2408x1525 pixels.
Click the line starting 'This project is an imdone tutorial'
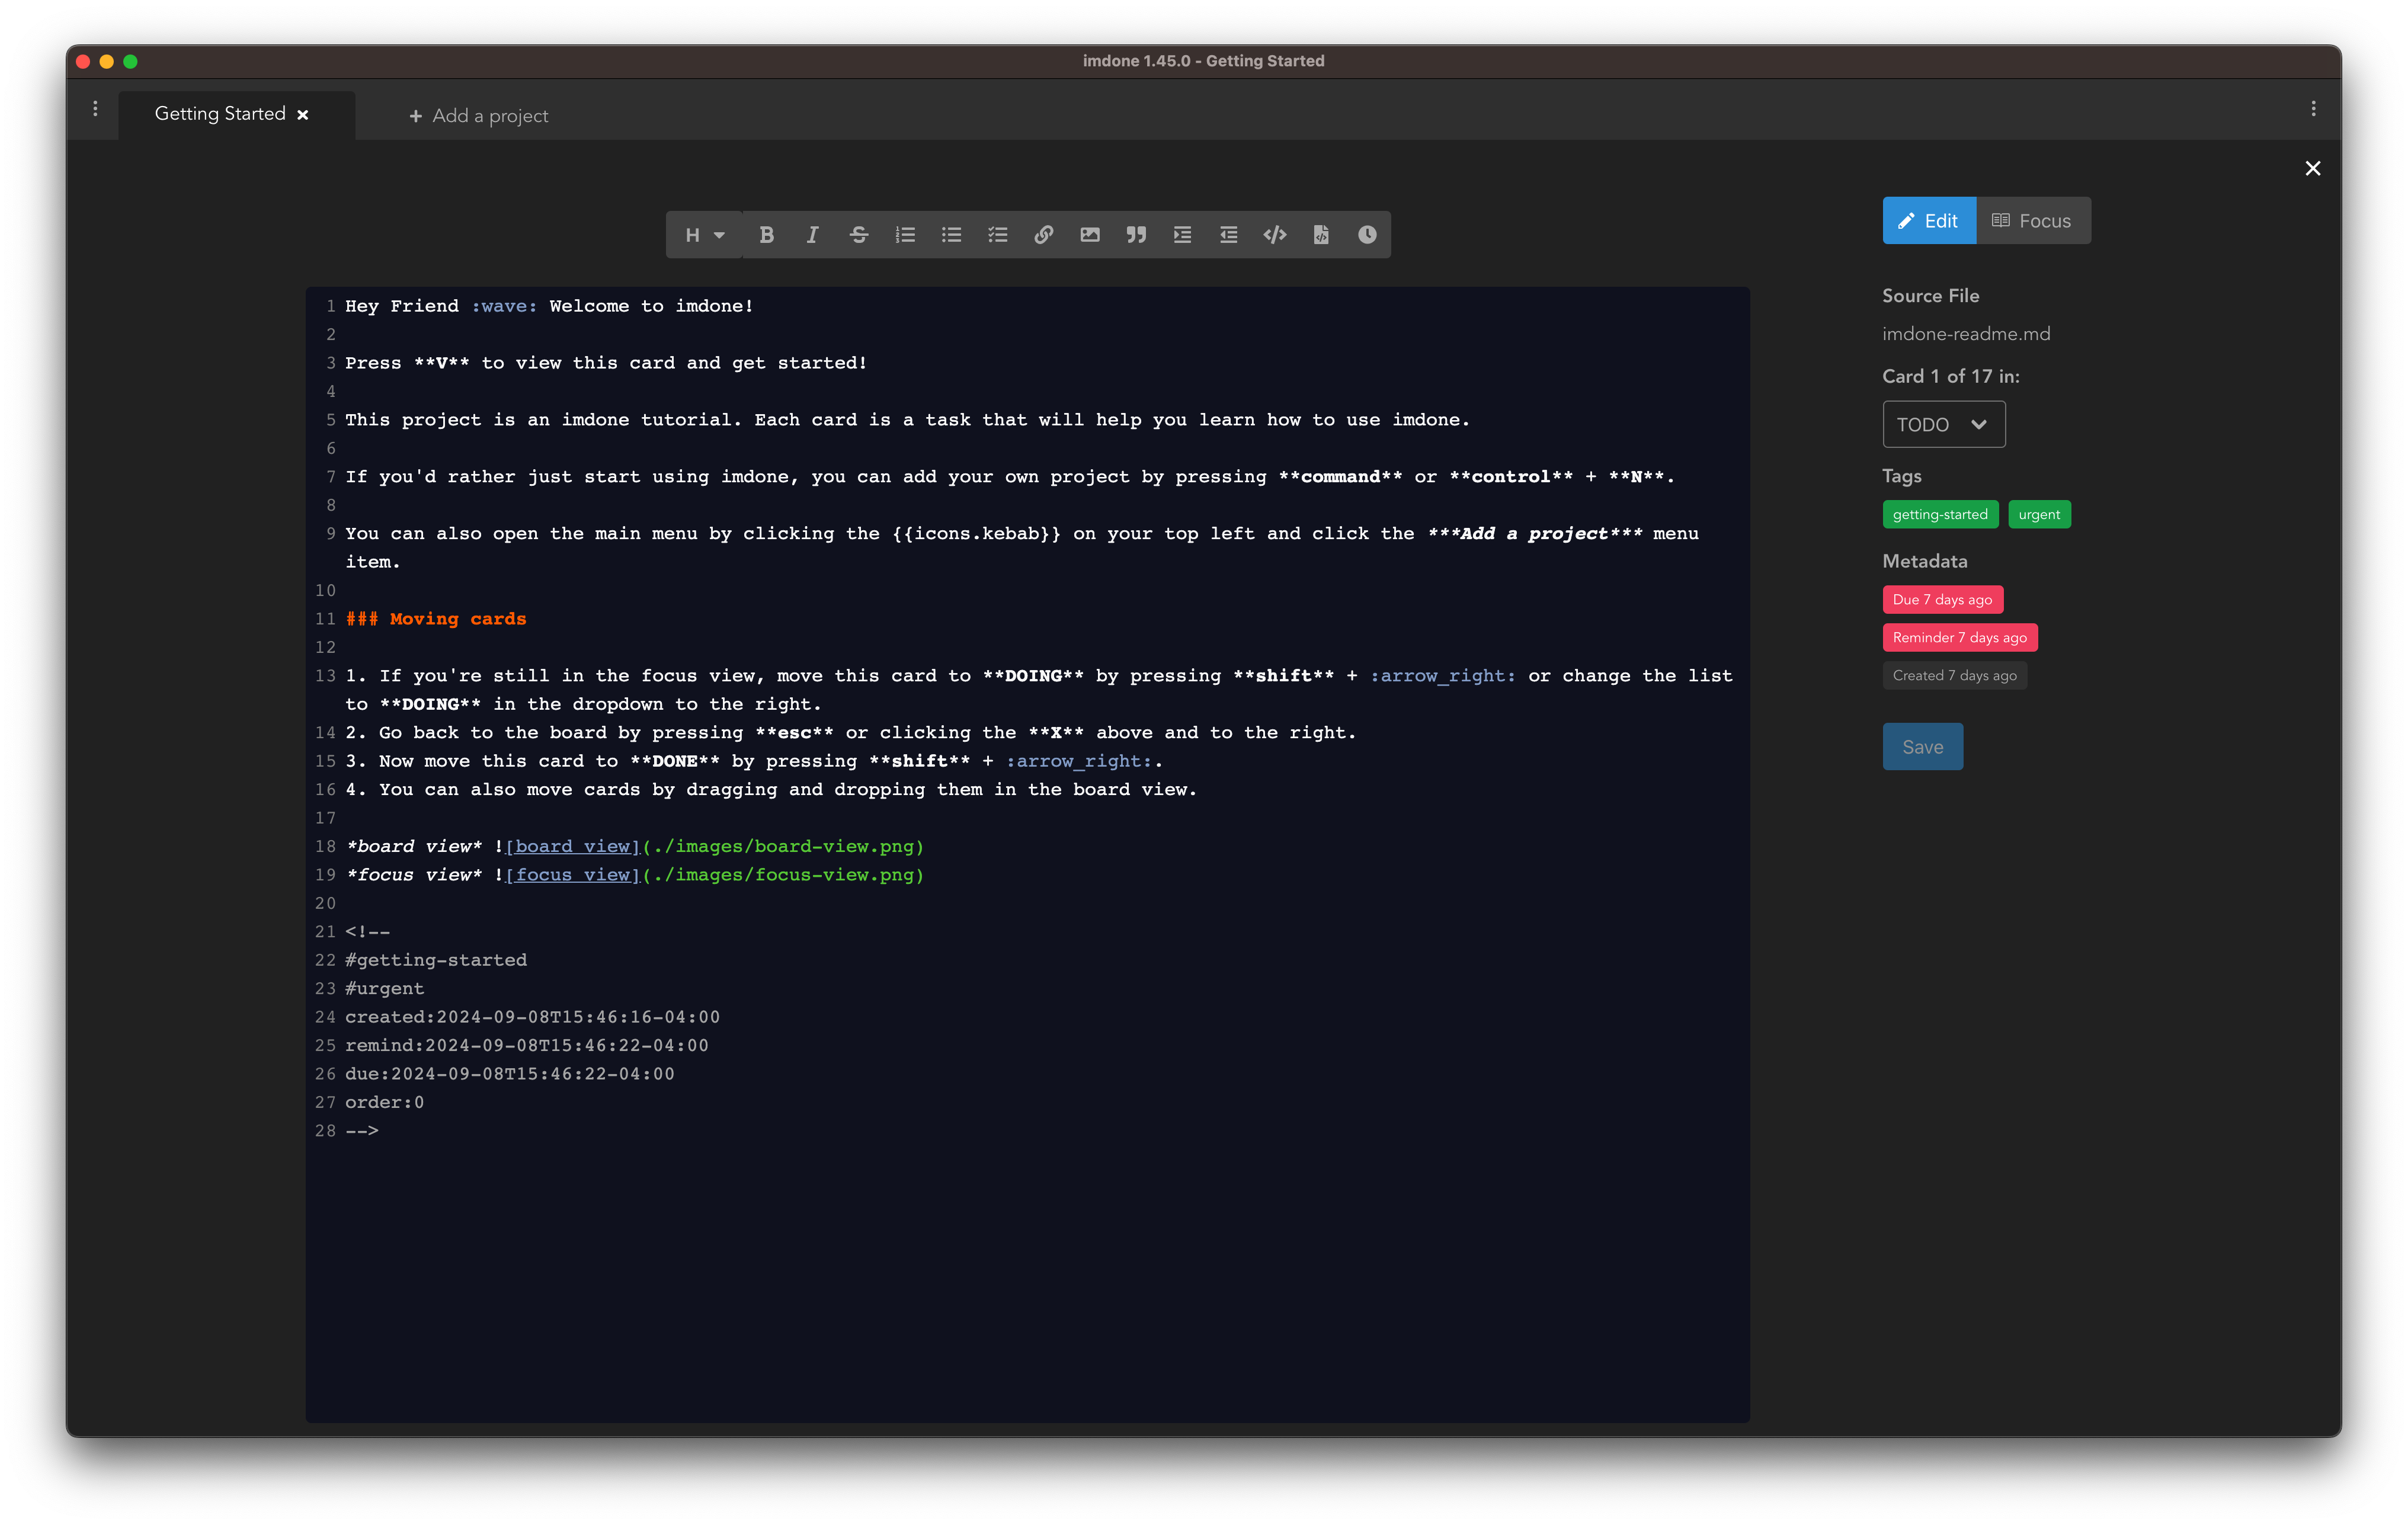(908, 420)
